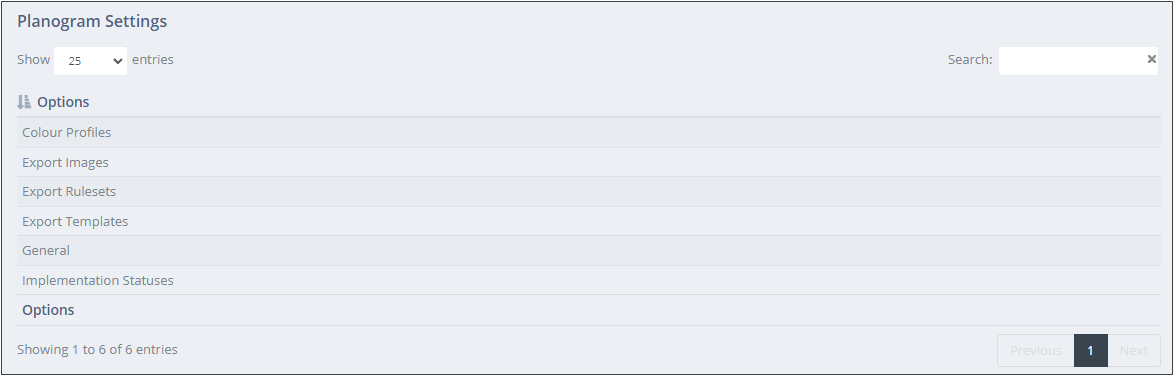
Task: Click the Options footer label
Action: point(48,310)
